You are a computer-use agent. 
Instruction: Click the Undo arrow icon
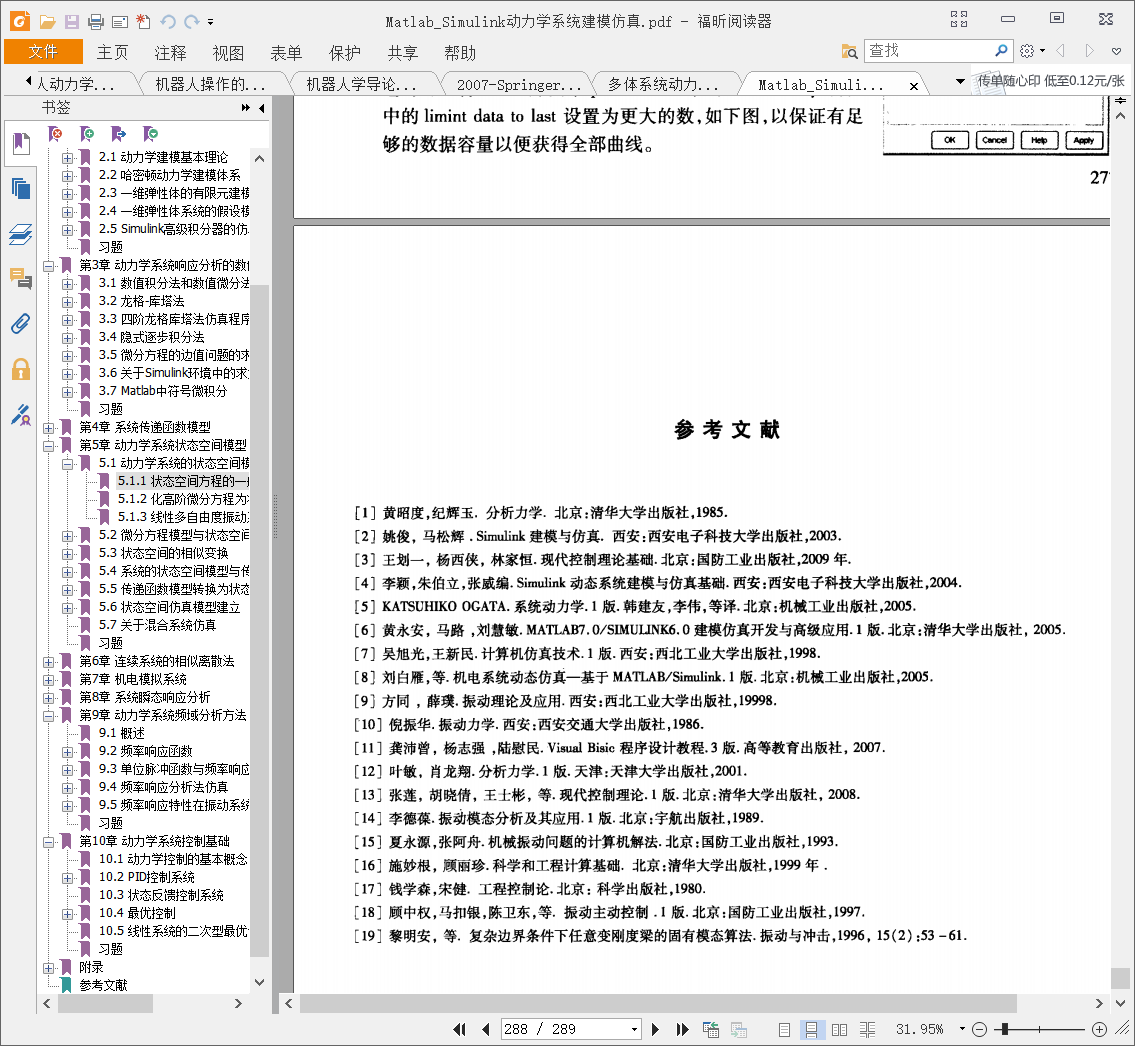coord(168,22)
